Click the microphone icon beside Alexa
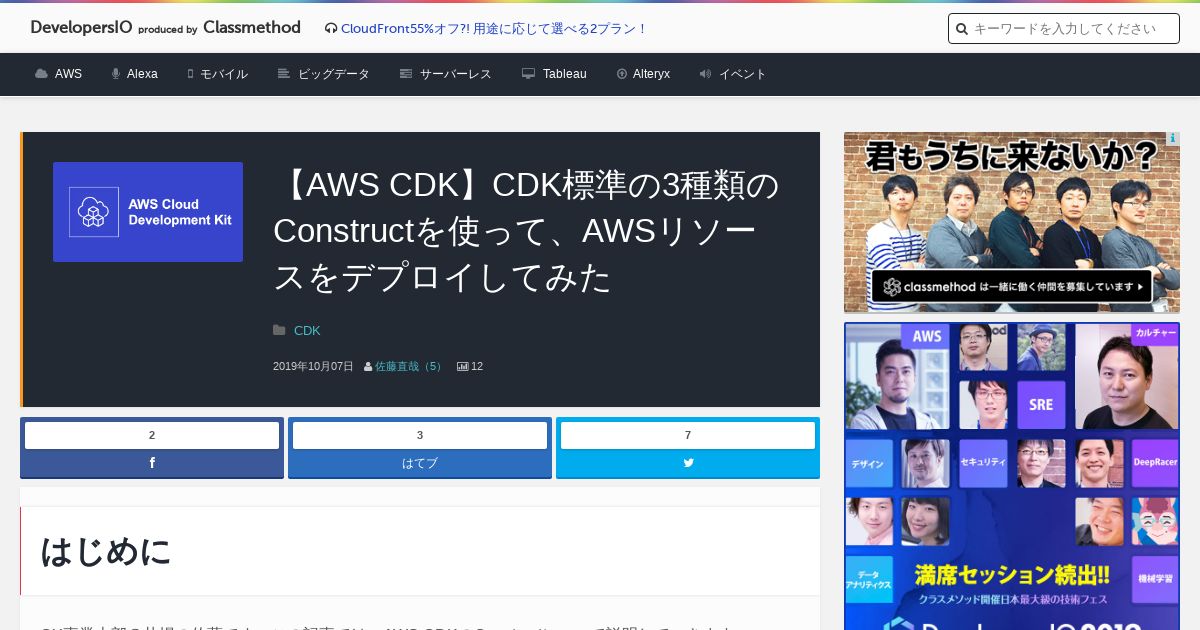This screenshot has height=630, width=1200. coord(116,74)
